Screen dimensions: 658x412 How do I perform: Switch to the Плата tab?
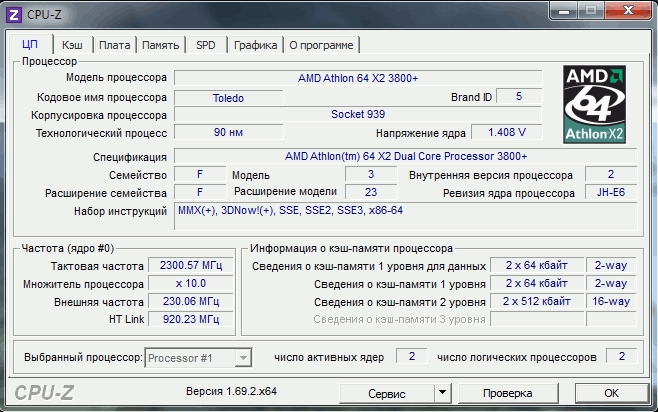pyautogui.click(x=115, y=45)
